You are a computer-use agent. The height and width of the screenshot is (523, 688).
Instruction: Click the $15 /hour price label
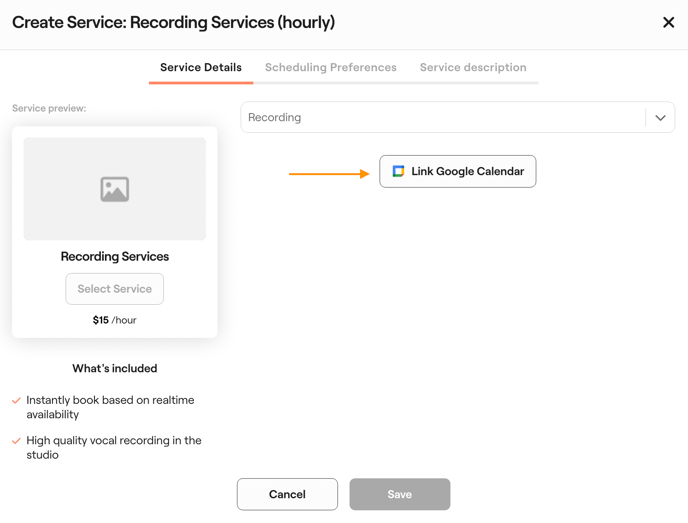pos(115,320)
